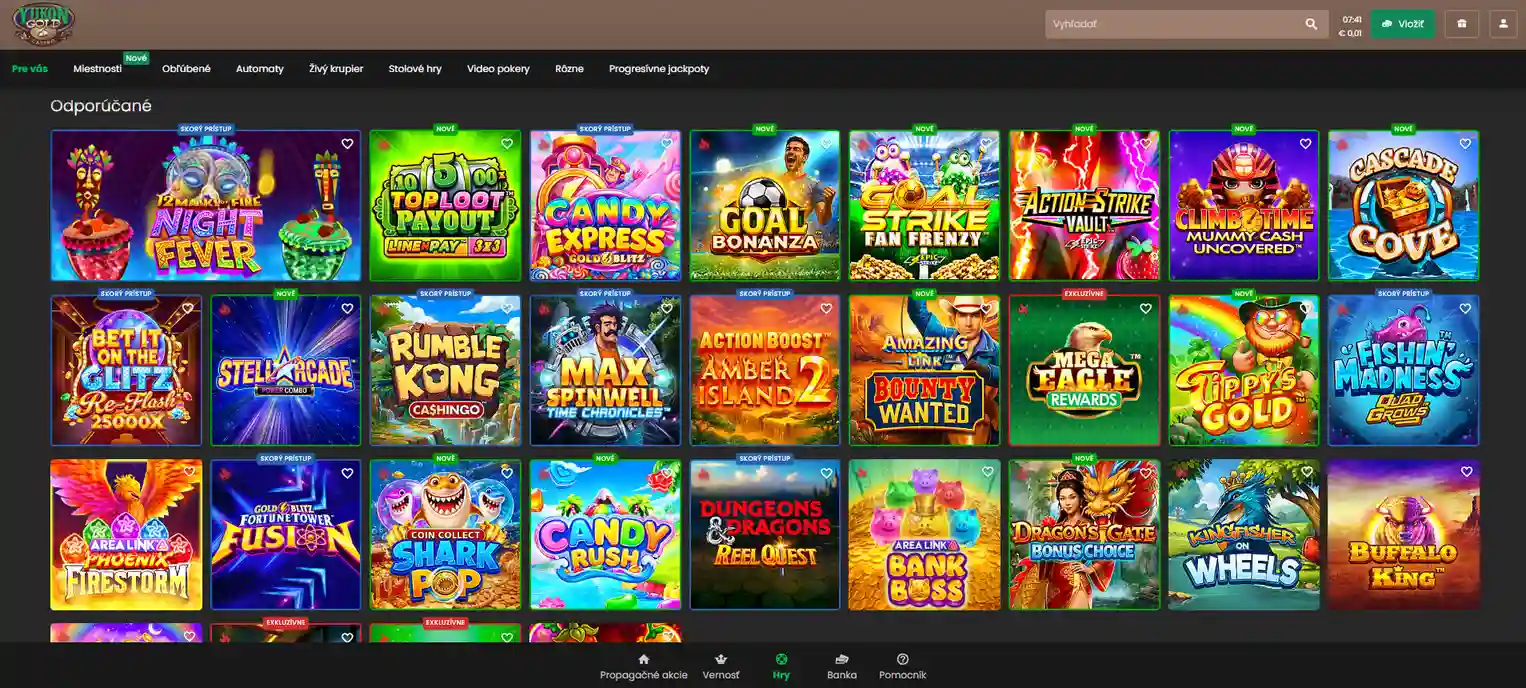Select the Hry games icon
This screenshot has height=688, width=1526.
tap(781, 659)
